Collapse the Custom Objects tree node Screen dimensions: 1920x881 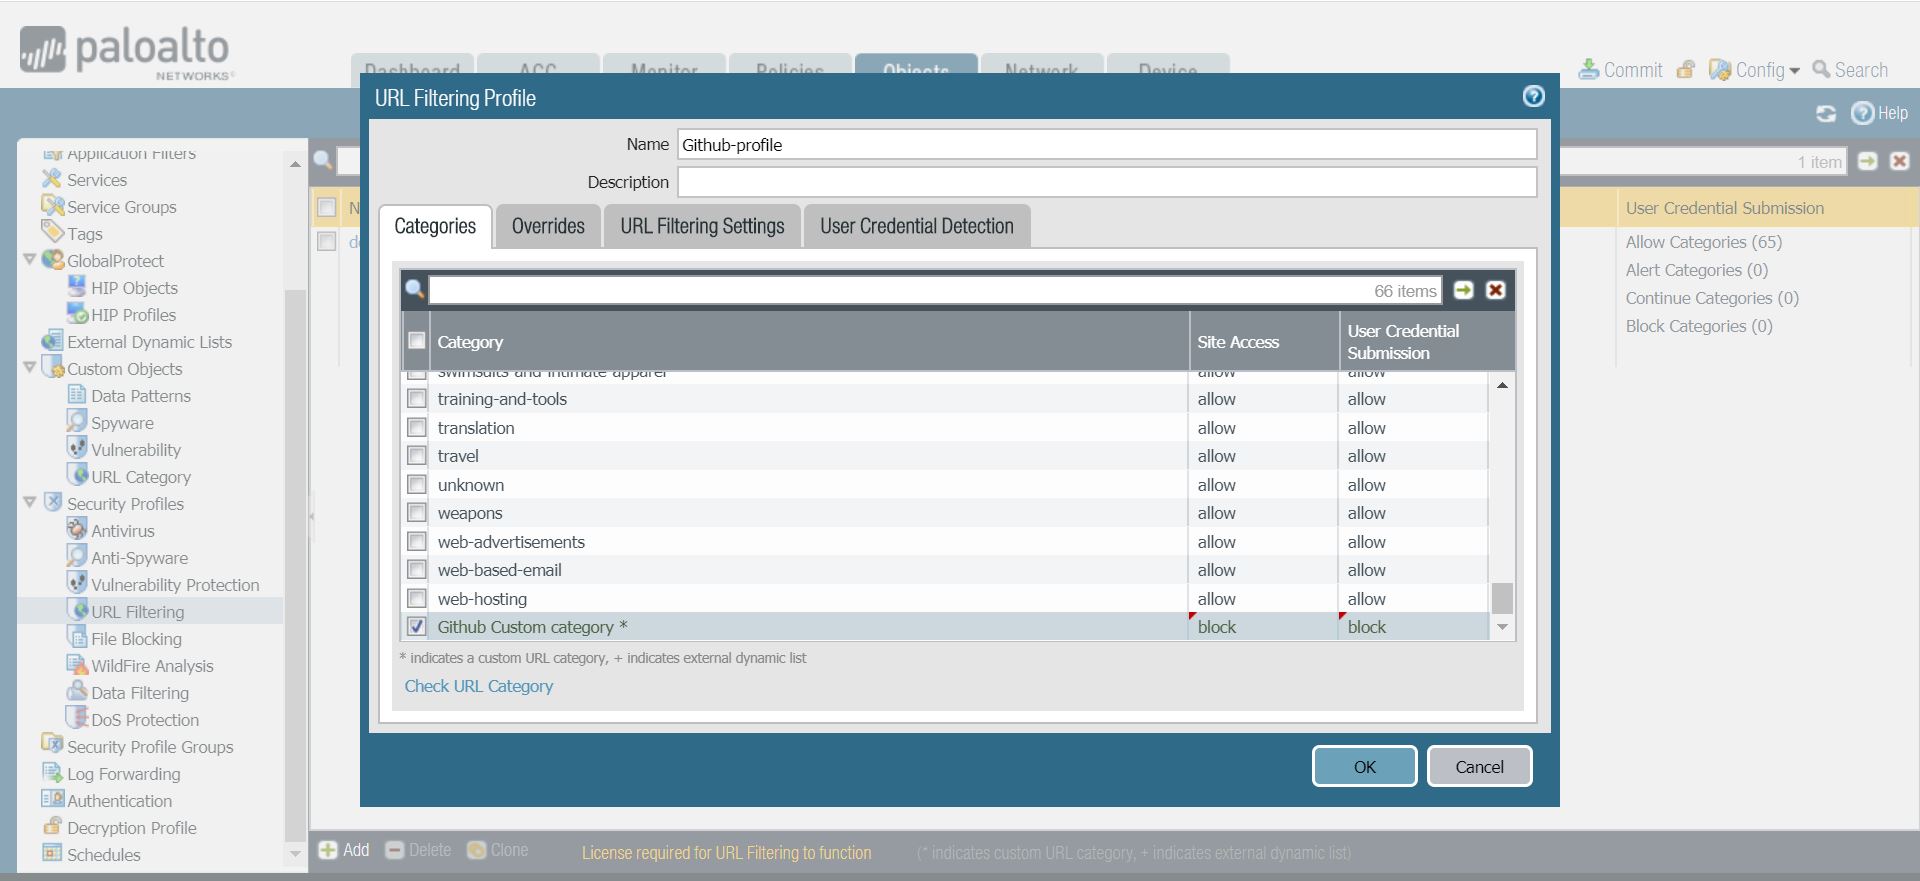pyautogui.click(x=30, y=368)
